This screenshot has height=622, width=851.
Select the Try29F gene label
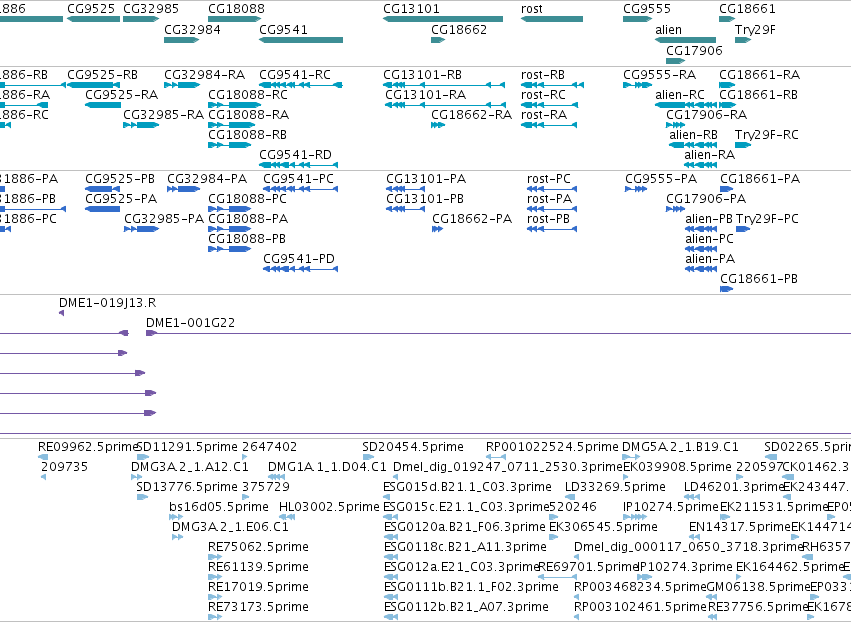pyautogui.click(x=755, y=29)
